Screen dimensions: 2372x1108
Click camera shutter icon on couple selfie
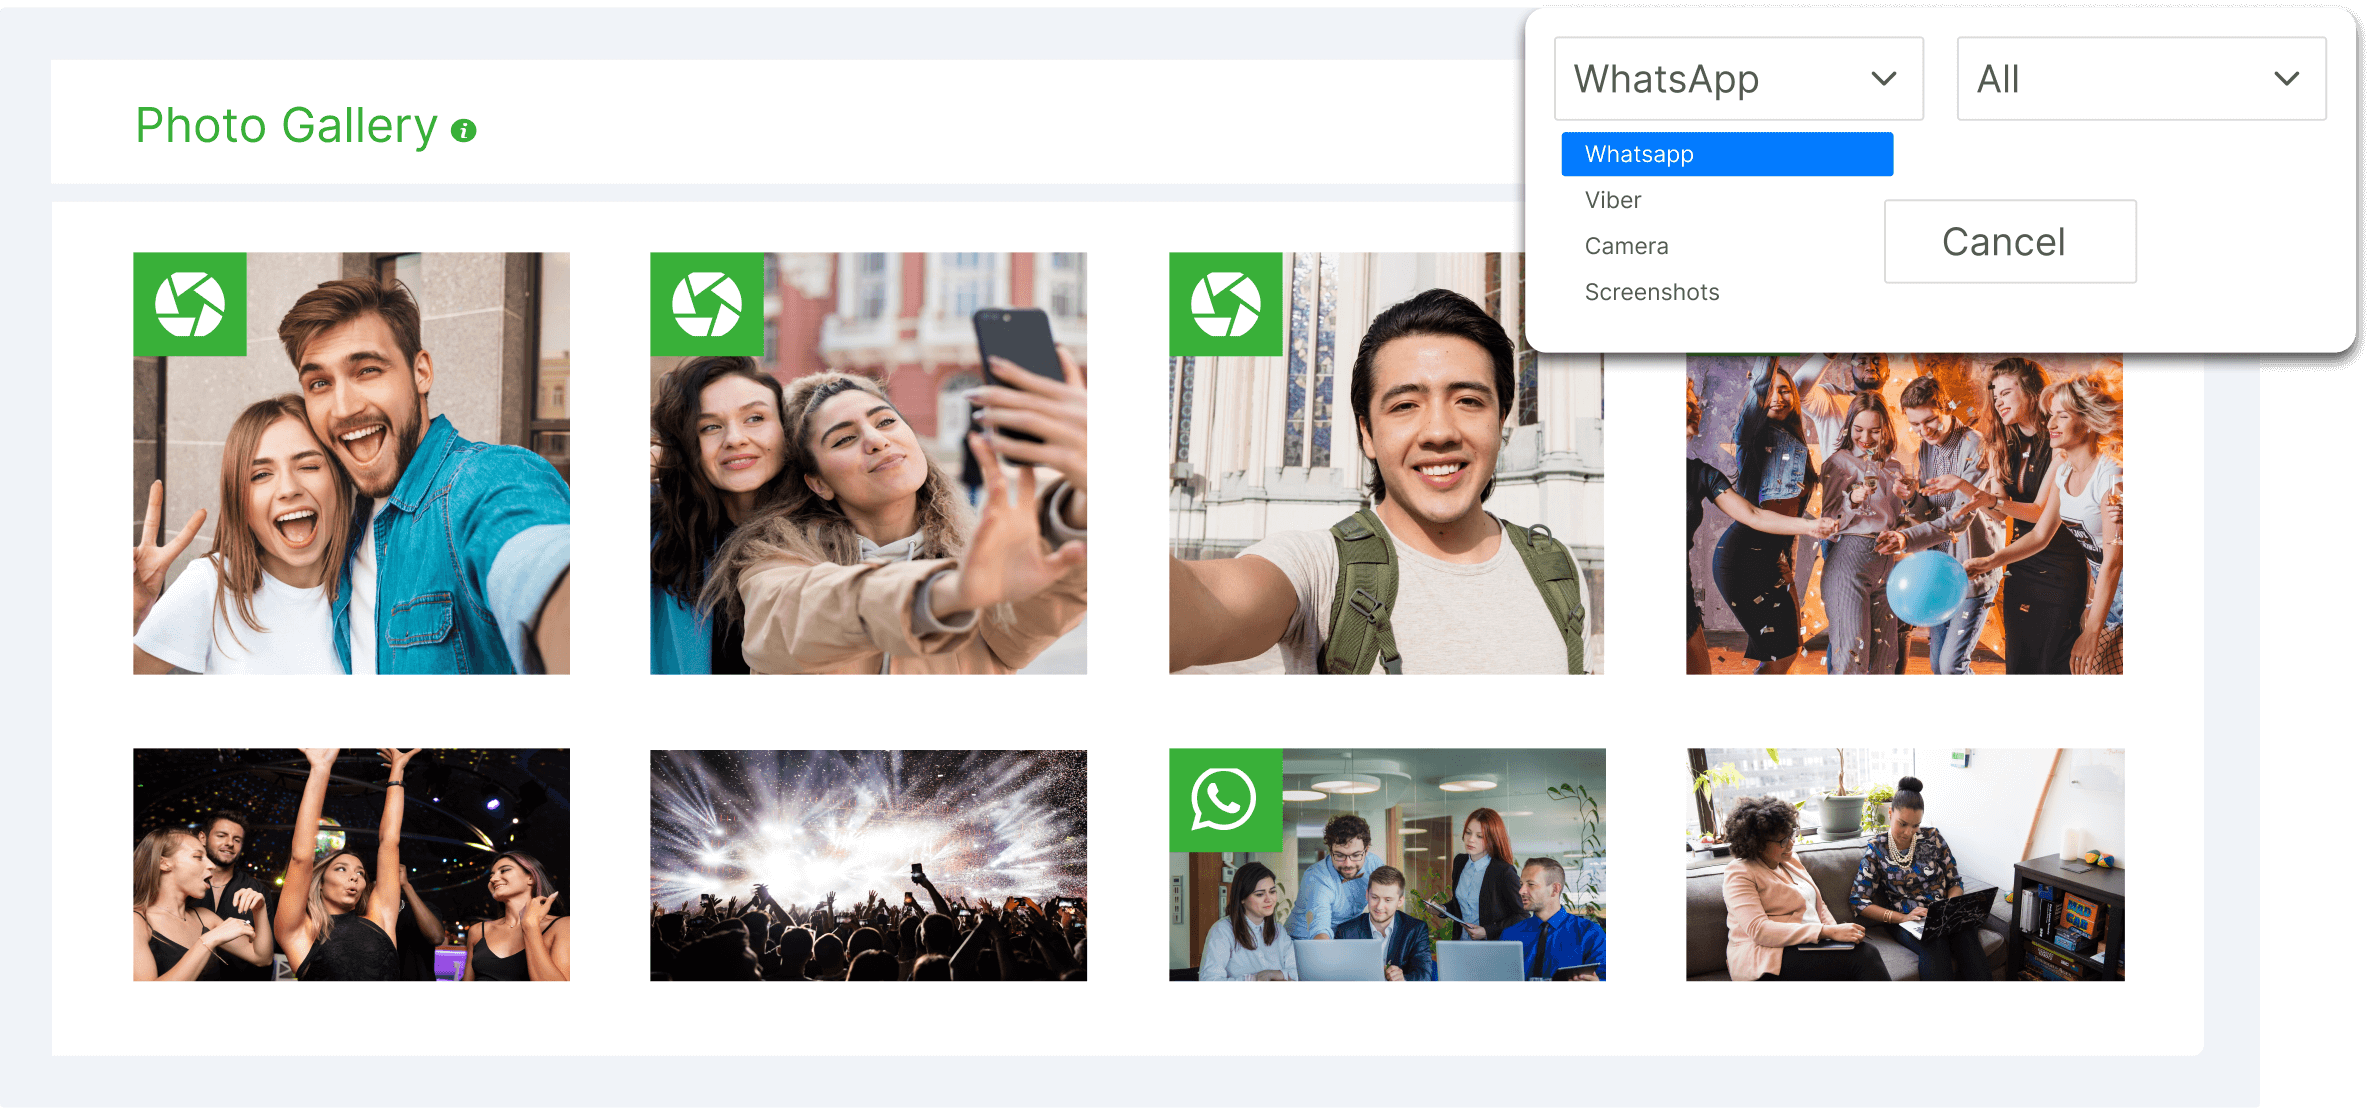(190, 304)
